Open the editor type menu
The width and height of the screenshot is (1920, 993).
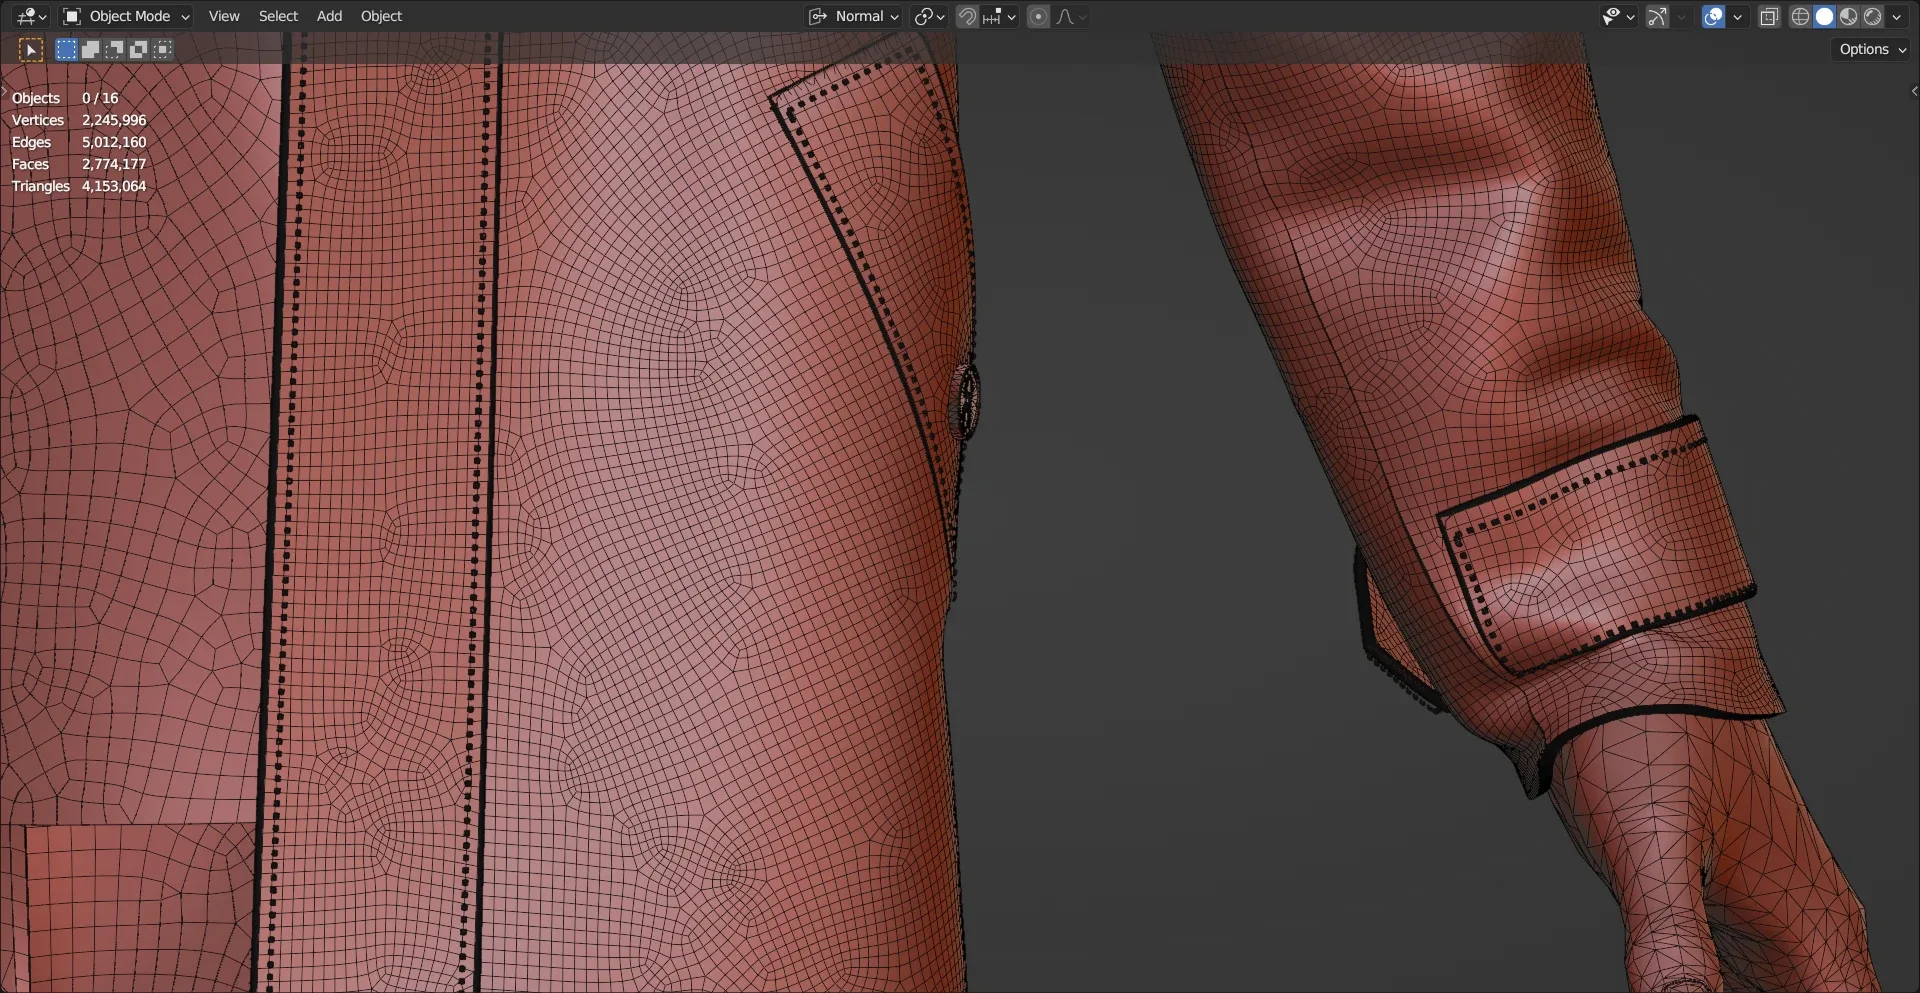[x=31, y=16]
